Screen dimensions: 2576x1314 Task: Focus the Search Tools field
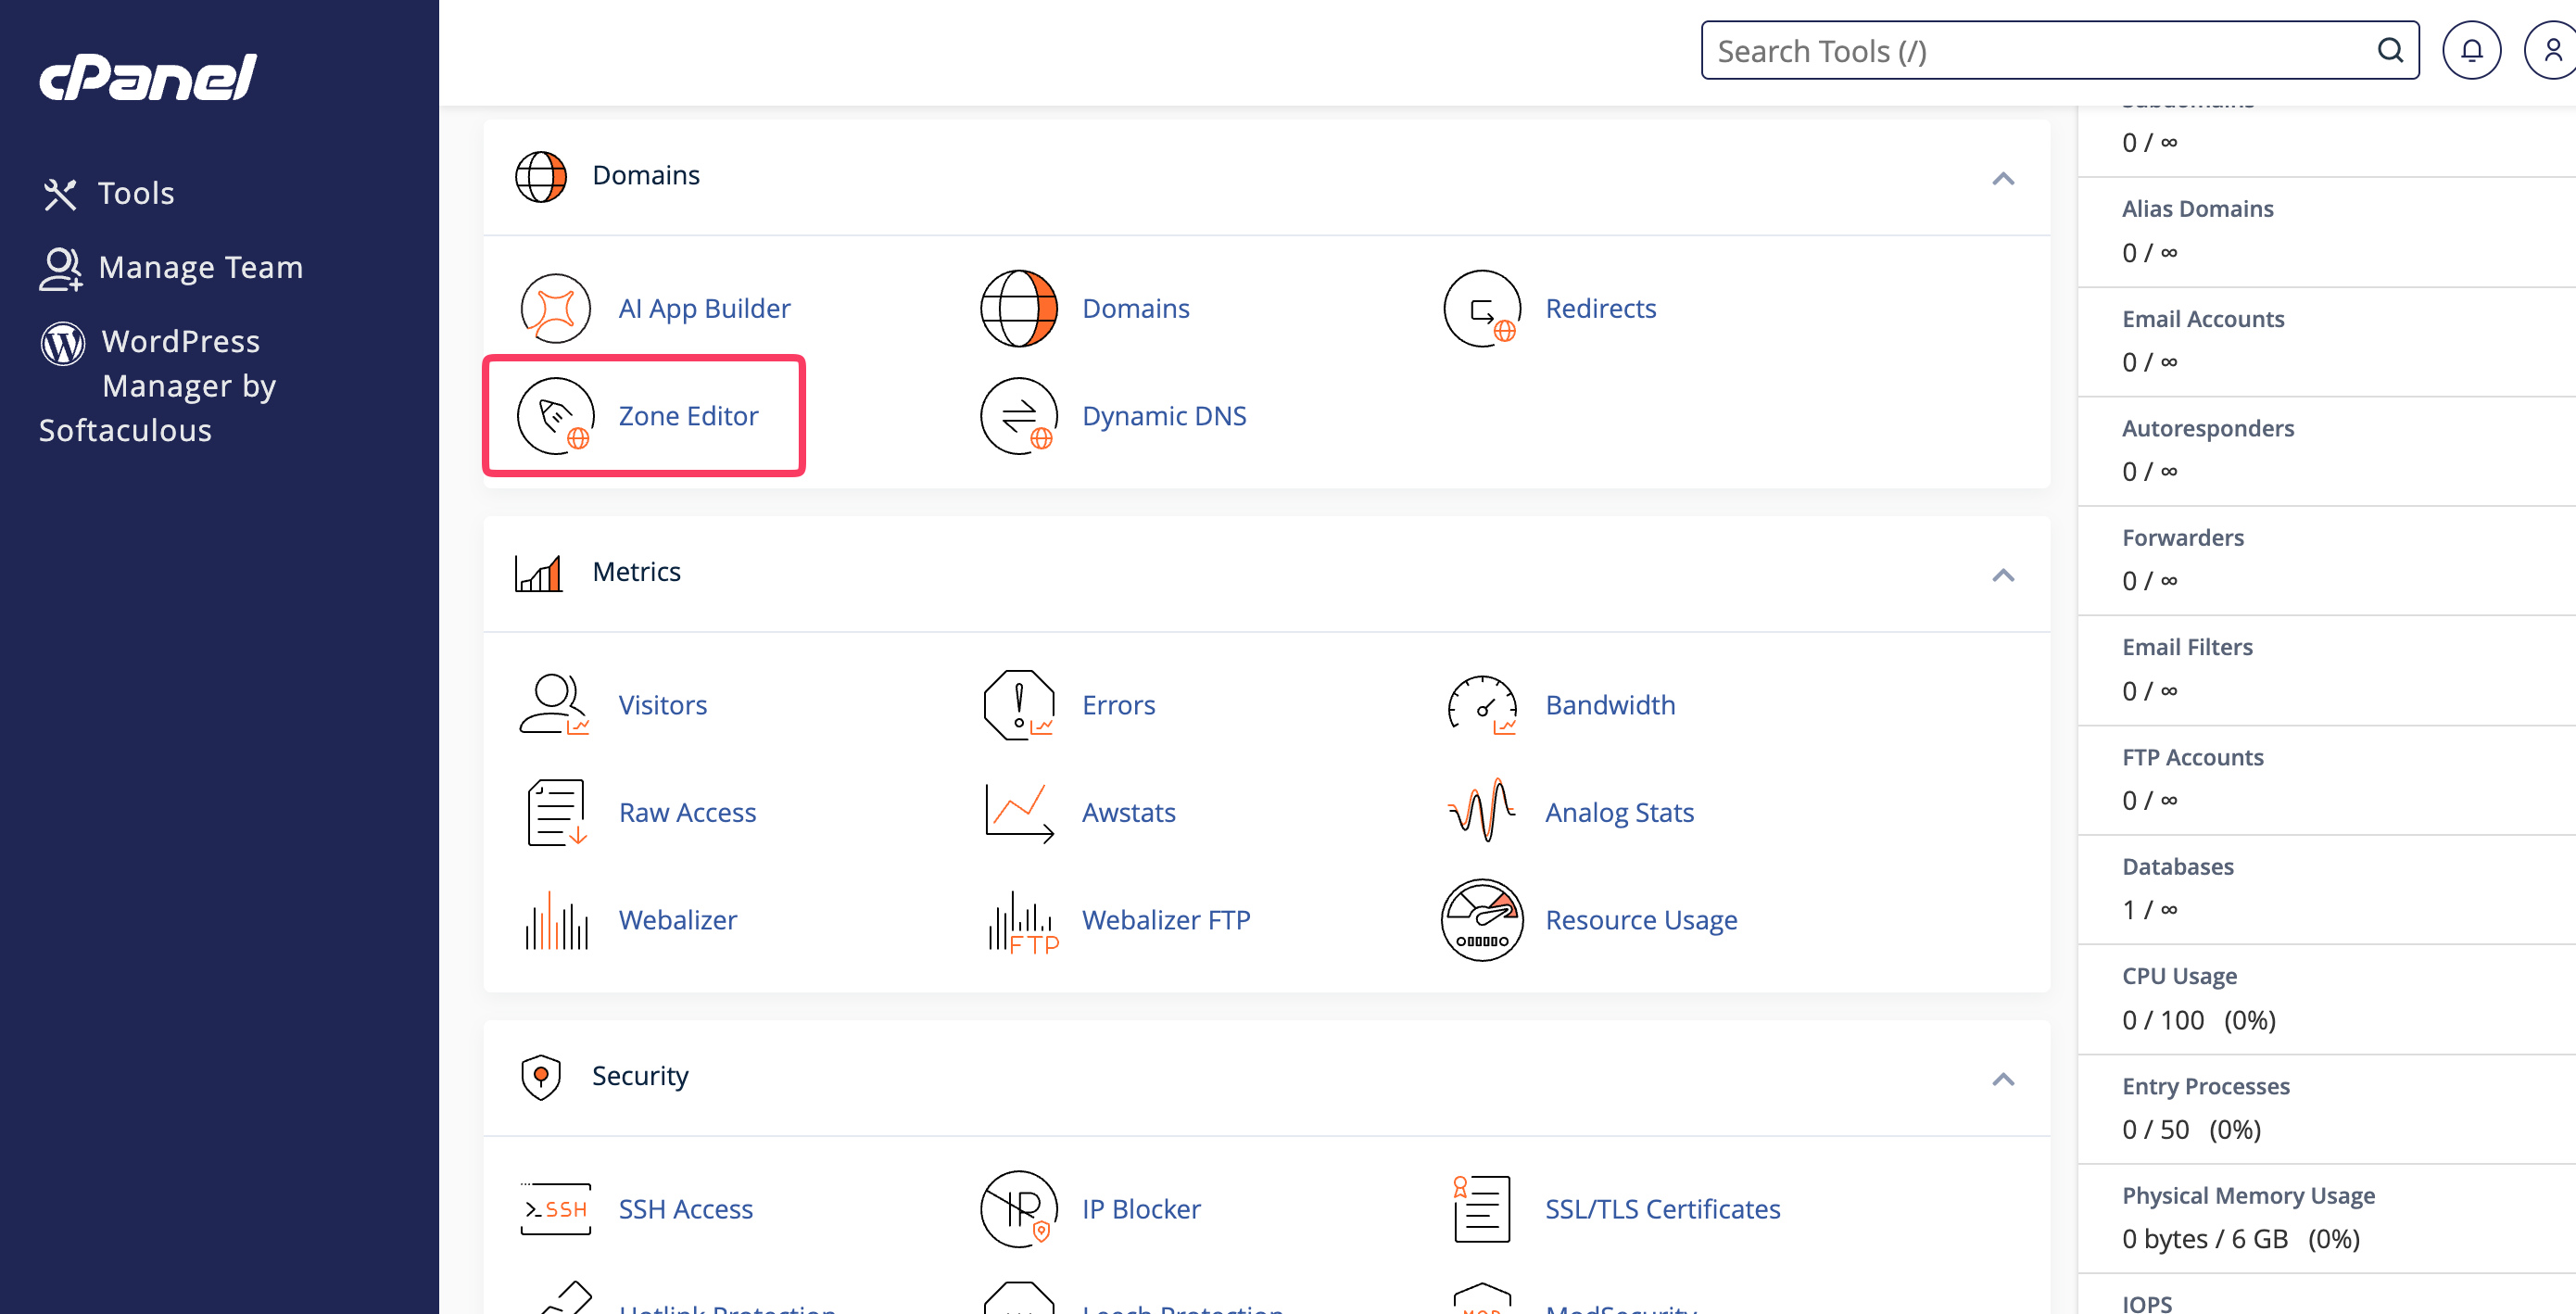click(x=2060, y=50)
